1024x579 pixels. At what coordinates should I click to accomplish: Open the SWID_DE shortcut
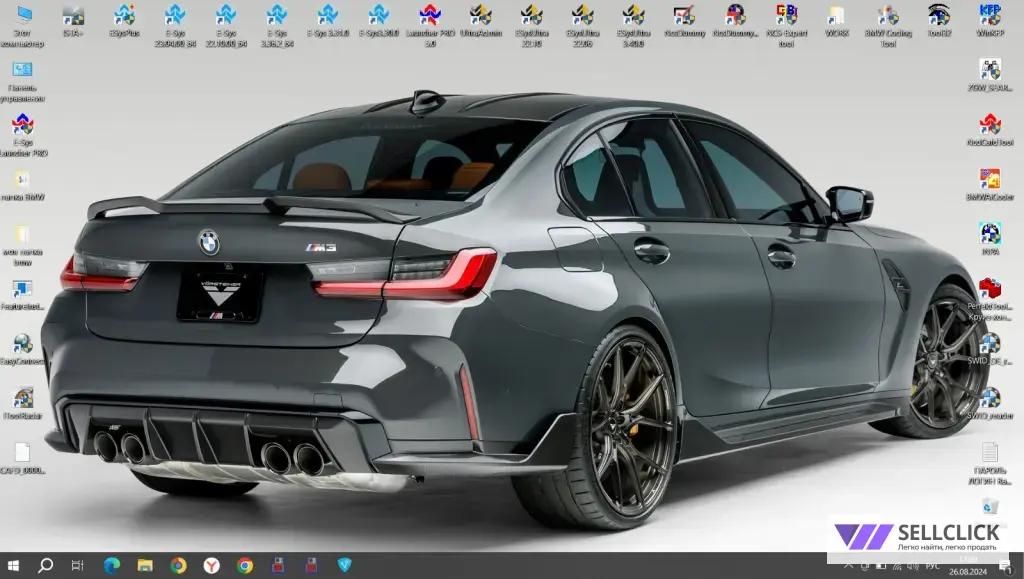coord(990,348)
